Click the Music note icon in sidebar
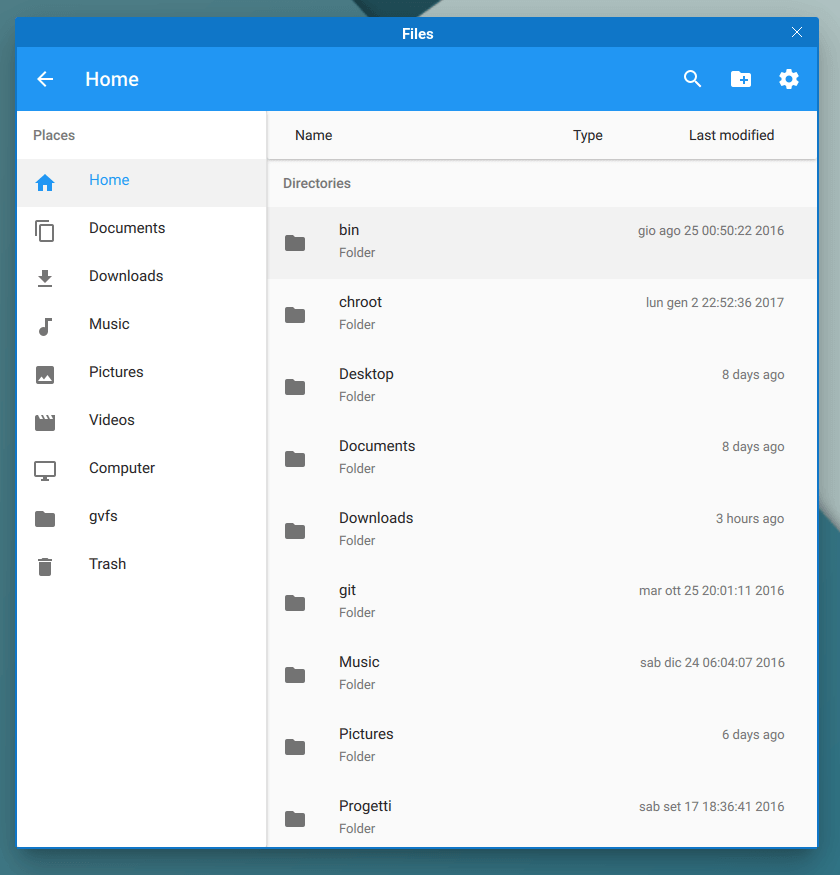The height and width of the screenshot is (875, 840). click(x=45, y=326)
